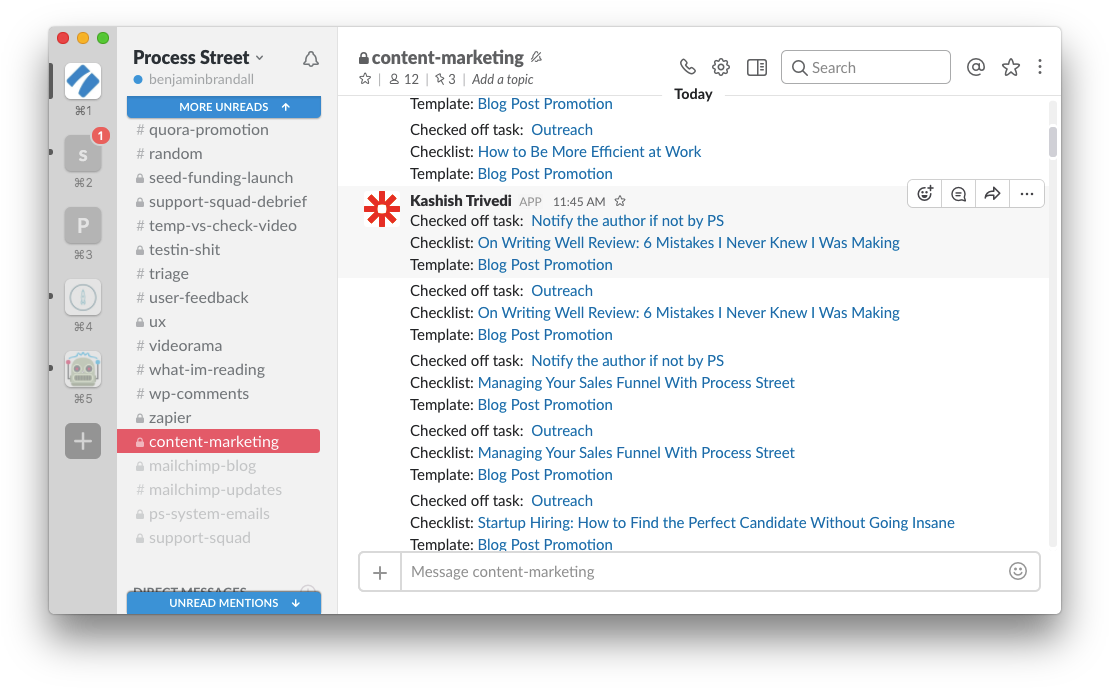Screen dimensions: 1109x688
Task: Star Kashish Trivedi's 11:45 AM message
Action: click(620, 201)
